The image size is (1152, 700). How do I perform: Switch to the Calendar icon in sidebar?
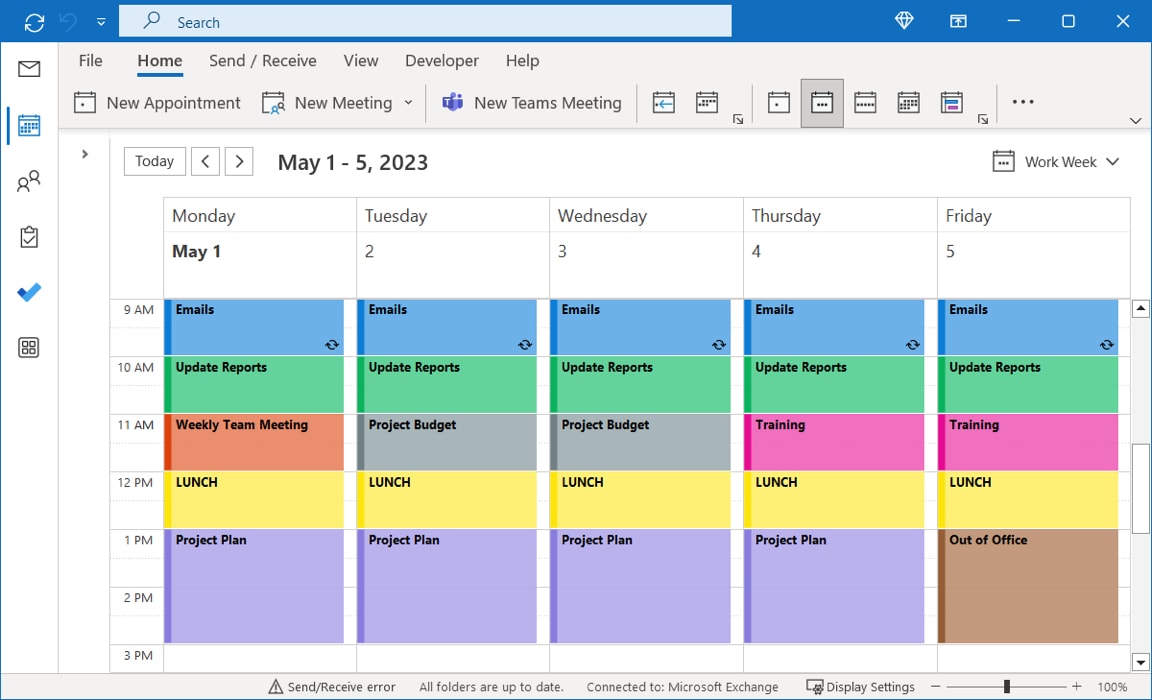[x=29, y=125]
